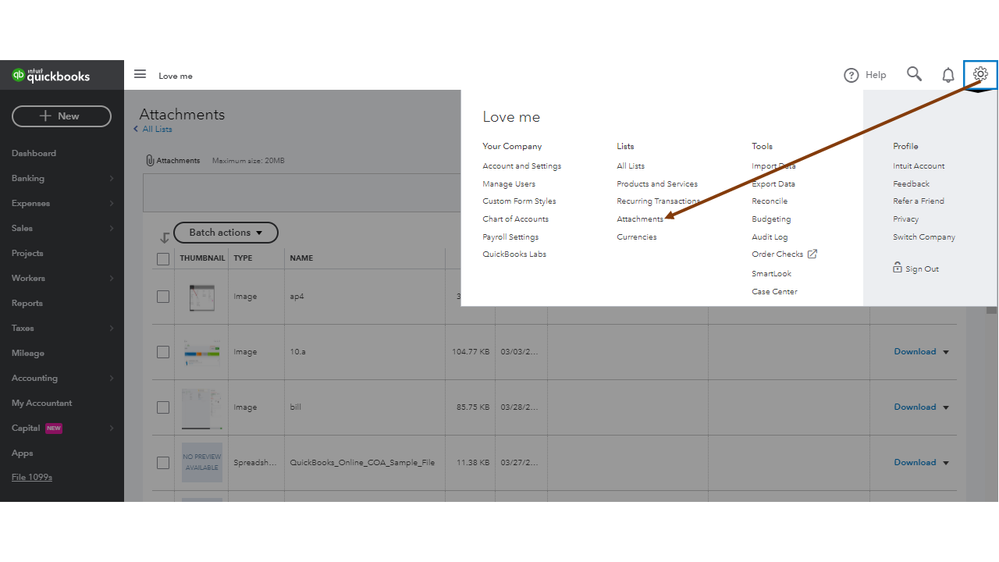Open Reports in the sidebar
The height and width of the screenshot is (562, 999).
tap(27, 303)
